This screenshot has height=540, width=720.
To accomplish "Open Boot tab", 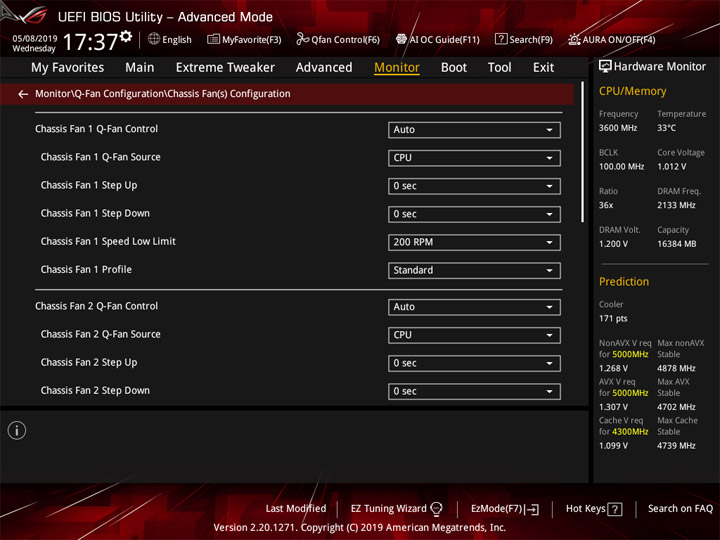I will (454, 68).
